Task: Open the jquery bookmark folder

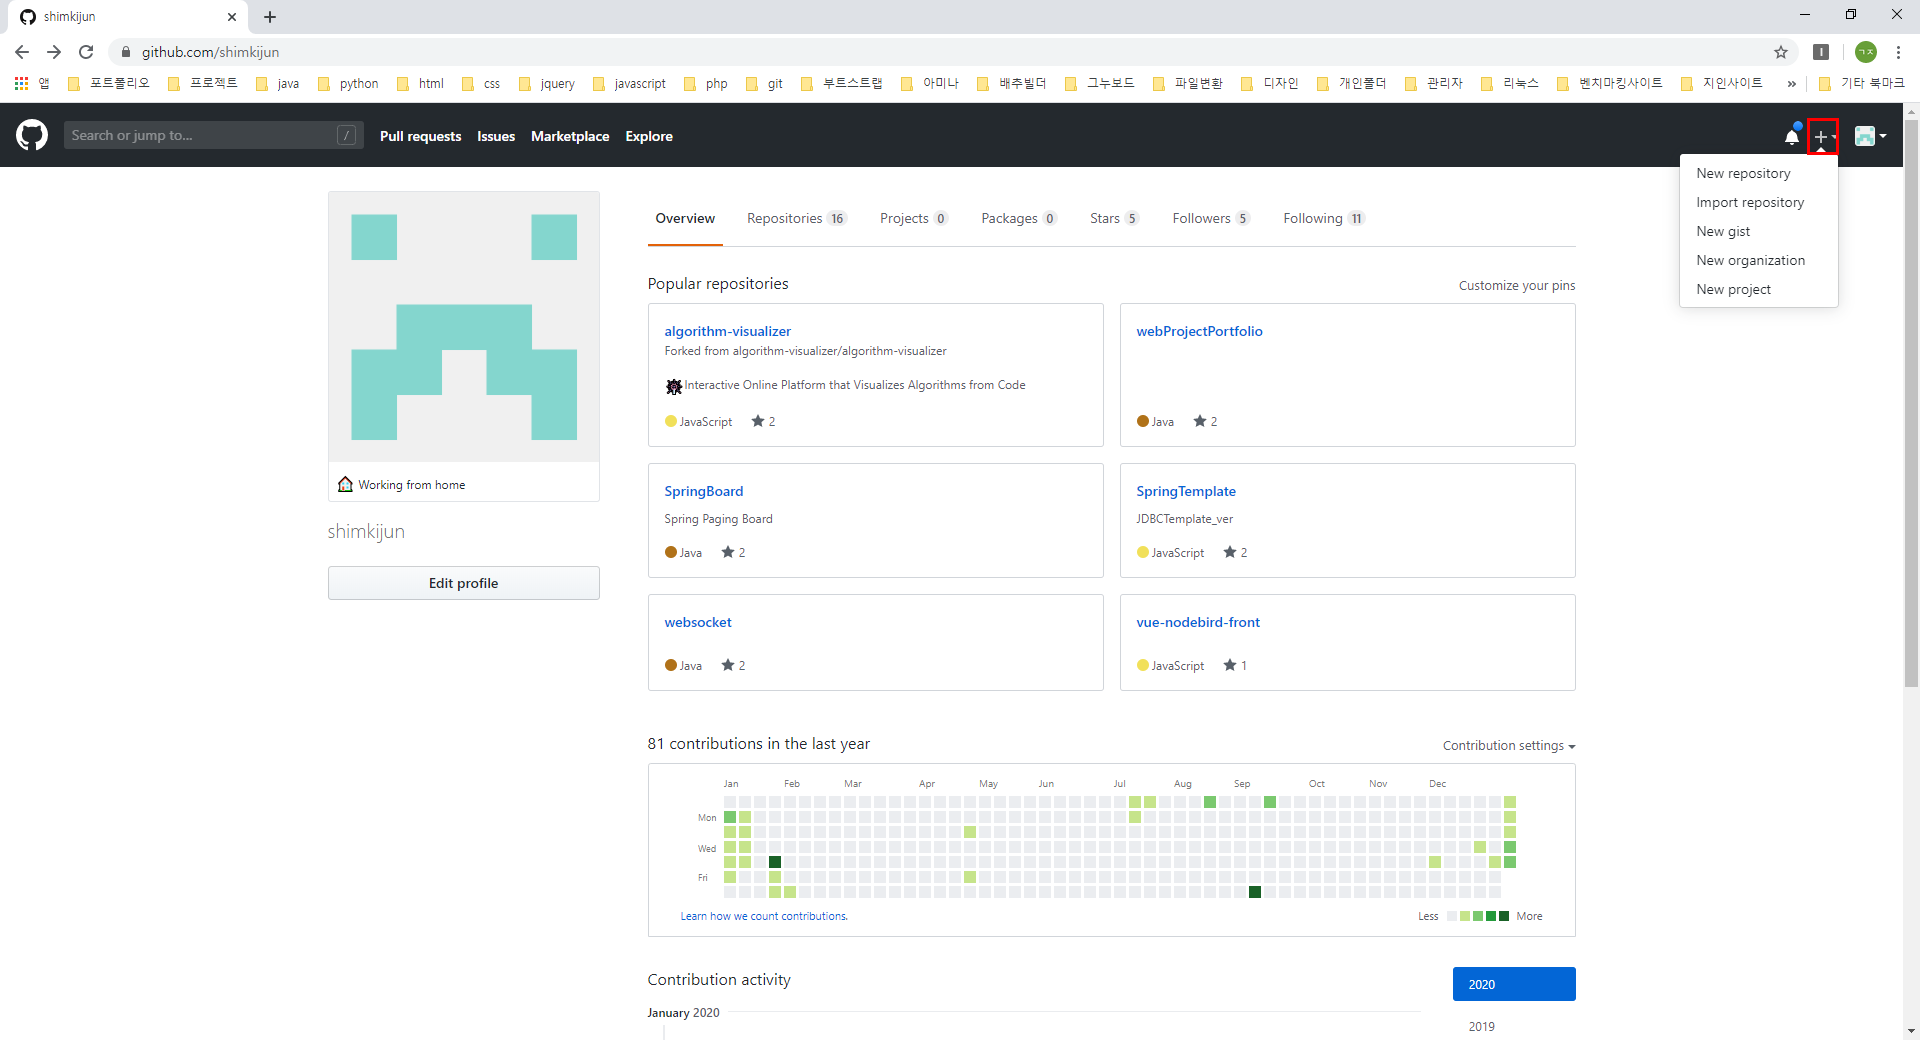Action: tap(547, 84)
